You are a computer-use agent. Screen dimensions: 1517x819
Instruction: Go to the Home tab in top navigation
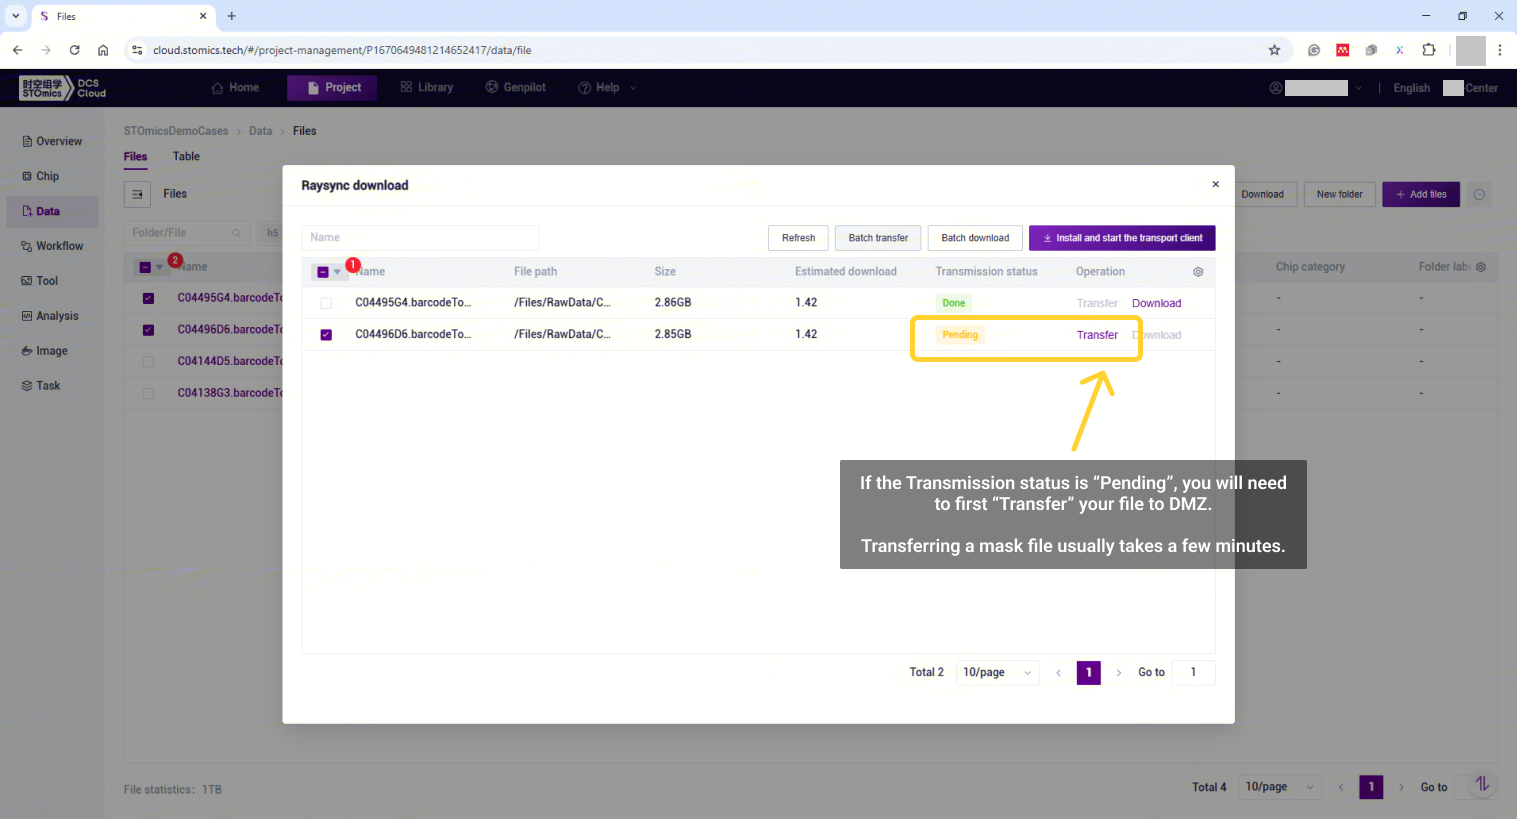point(235,88)
